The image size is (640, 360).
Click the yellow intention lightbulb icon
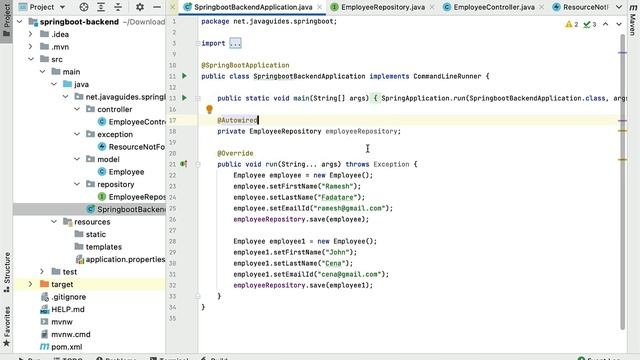pos(209,109)
